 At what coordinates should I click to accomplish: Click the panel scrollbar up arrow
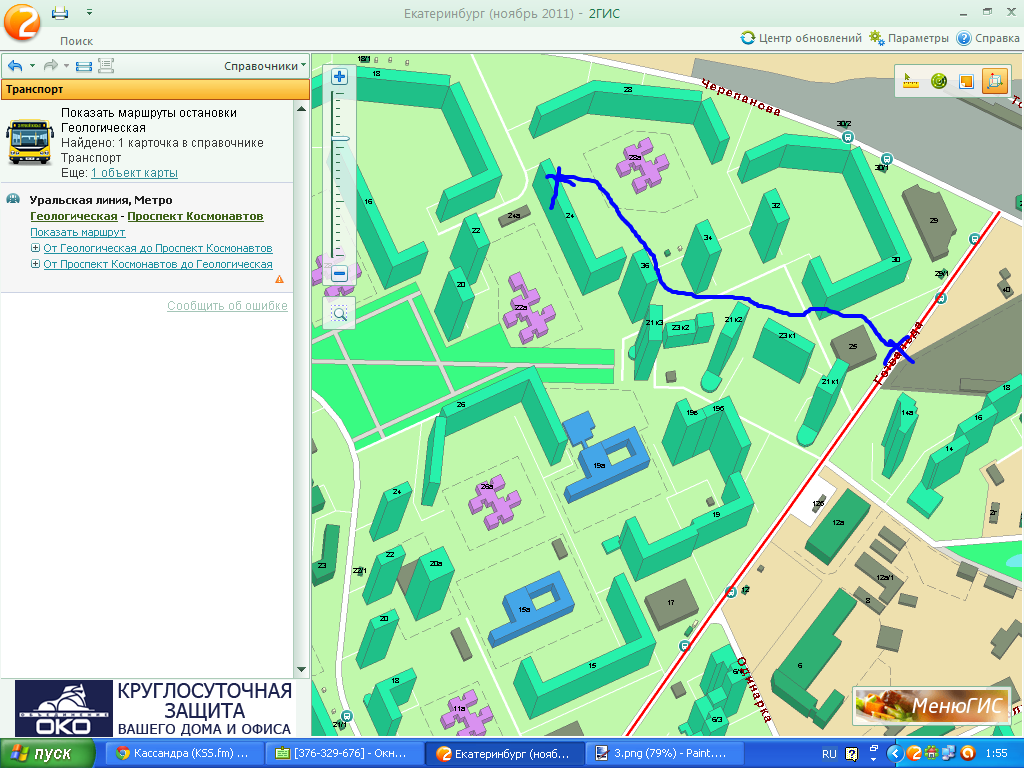point(301,108)
